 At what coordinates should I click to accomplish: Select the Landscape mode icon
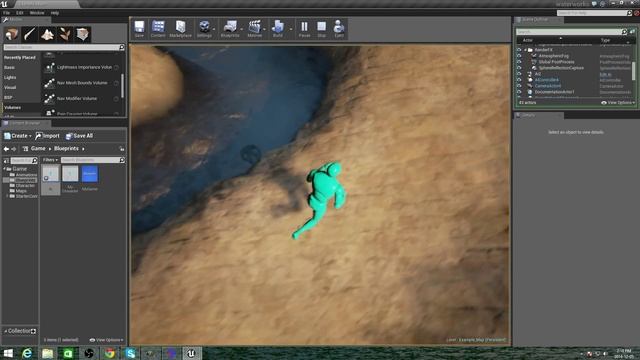[x=47, y=34]
